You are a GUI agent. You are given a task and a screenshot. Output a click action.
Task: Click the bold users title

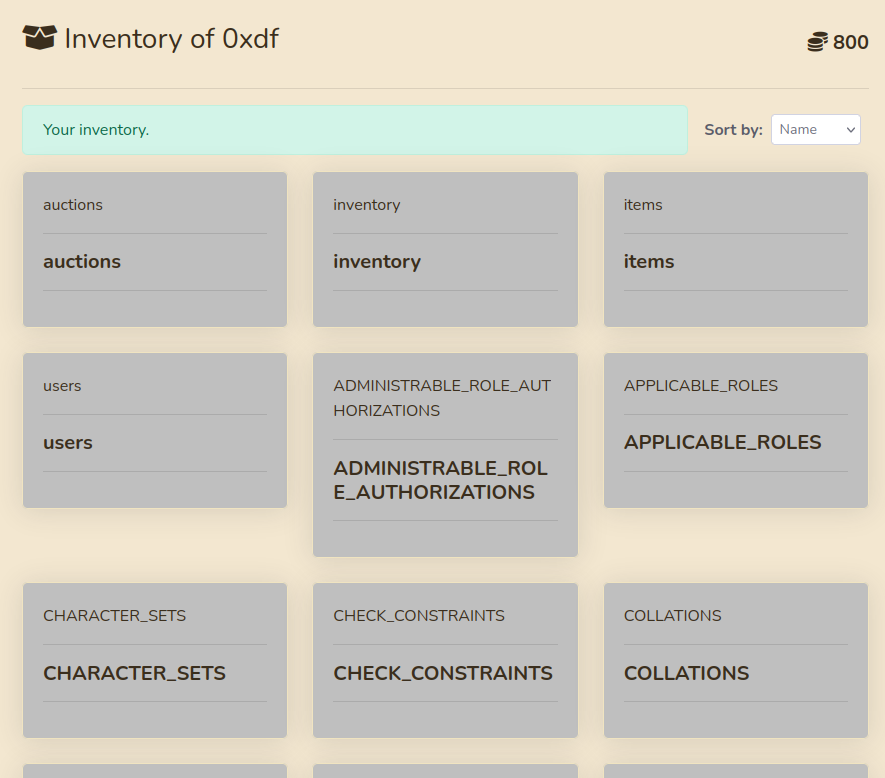pos(68,443)
